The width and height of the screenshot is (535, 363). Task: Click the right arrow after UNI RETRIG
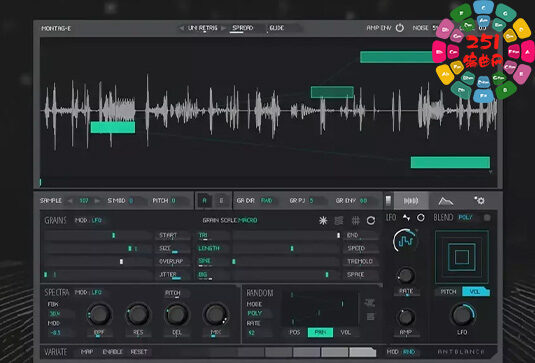point(223,28)
